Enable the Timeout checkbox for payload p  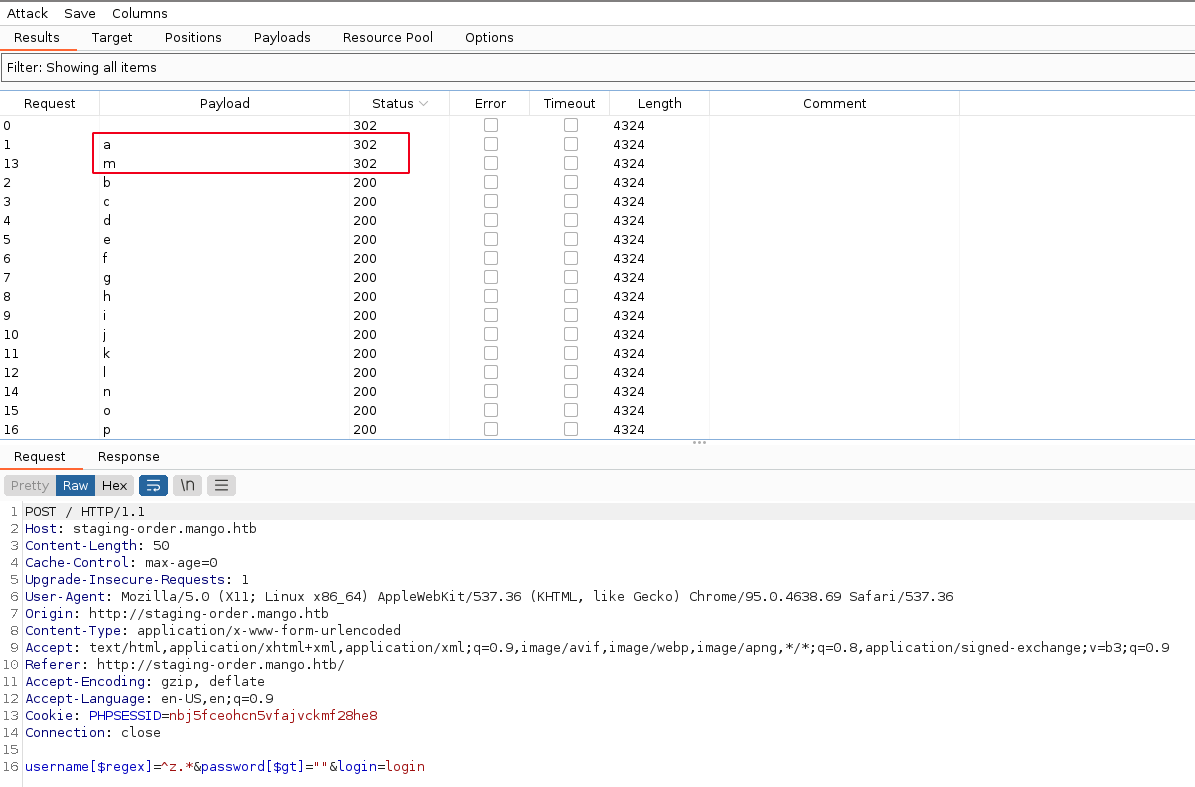pyautogui.click(x=570, y=429)
